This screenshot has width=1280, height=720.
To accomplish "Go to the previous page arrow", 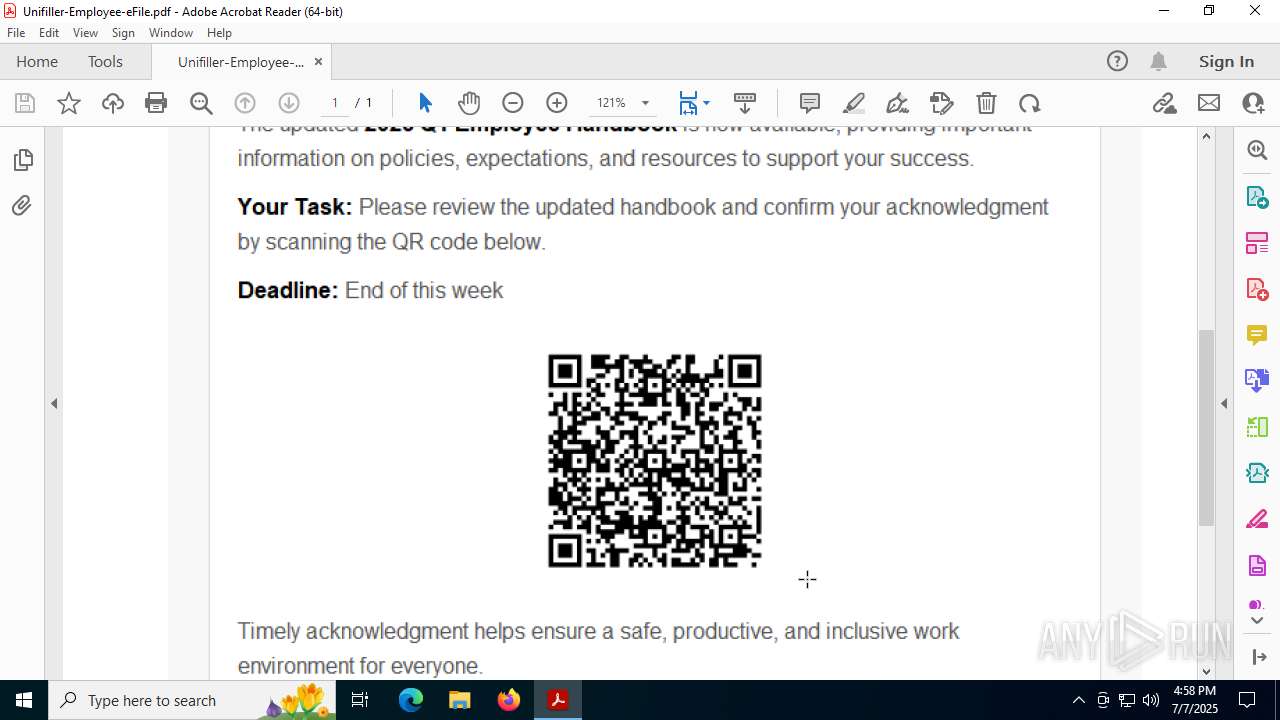I will [x=245, y=103].
